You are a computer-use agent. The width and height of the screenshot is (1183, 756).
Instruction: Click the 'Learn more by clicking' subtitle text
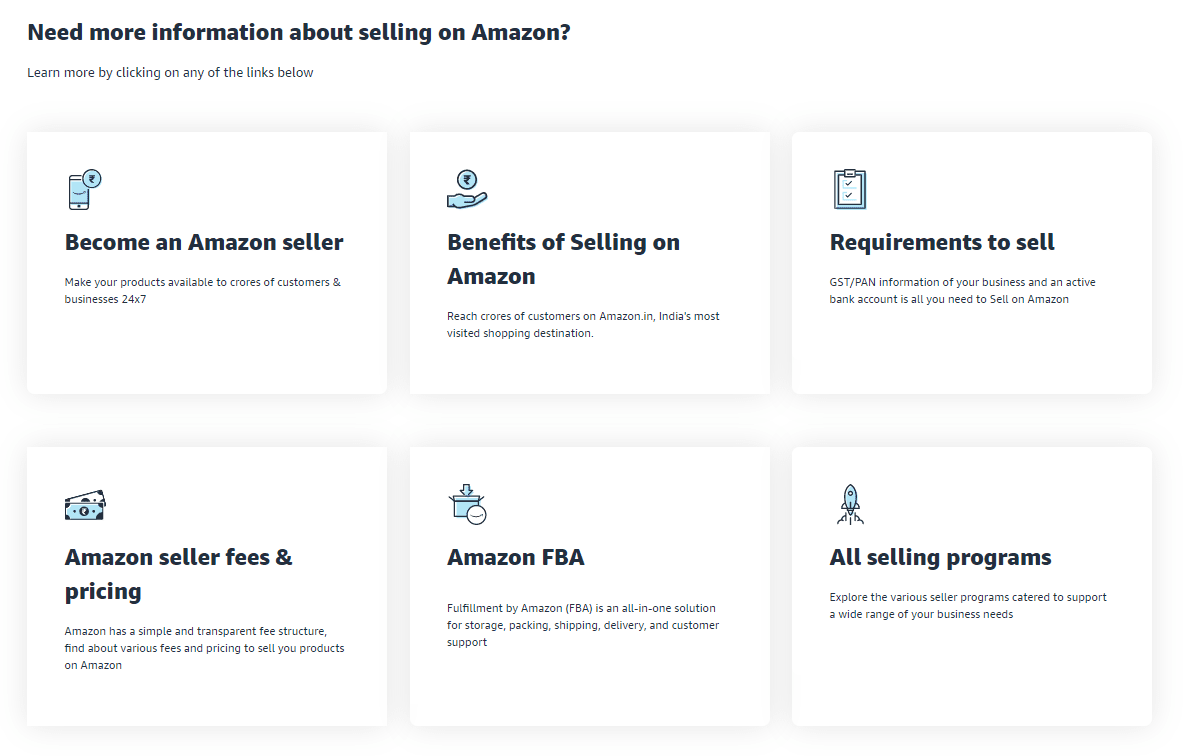tap(170, 72)
